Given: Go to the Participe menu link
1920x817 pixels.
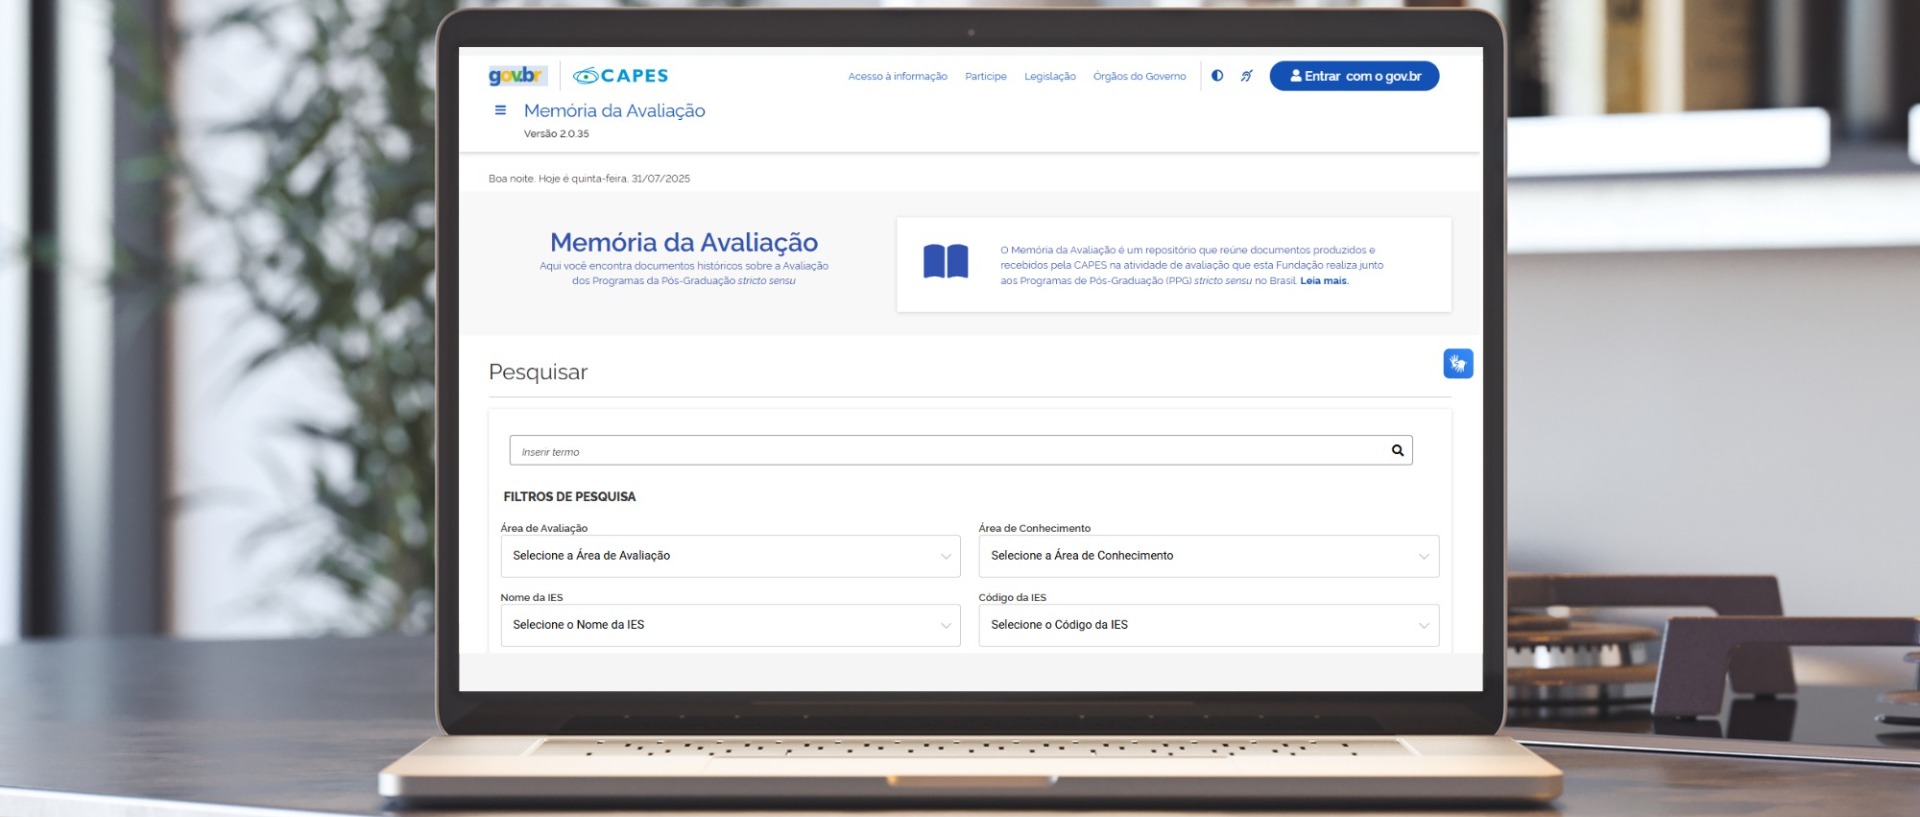Looking at the screenshot, I should point(985,77).
